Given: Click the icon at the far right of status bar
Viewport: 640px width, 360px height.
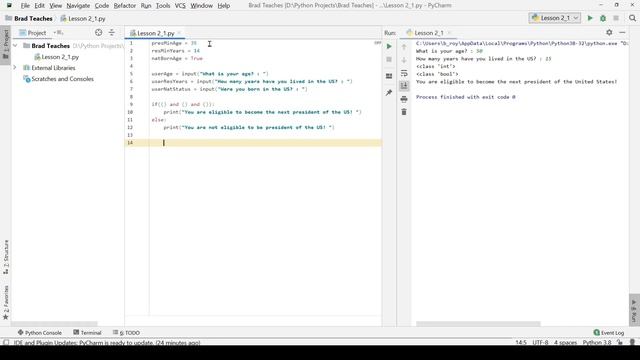Looking at the screenshot, I should click(632, 342).
